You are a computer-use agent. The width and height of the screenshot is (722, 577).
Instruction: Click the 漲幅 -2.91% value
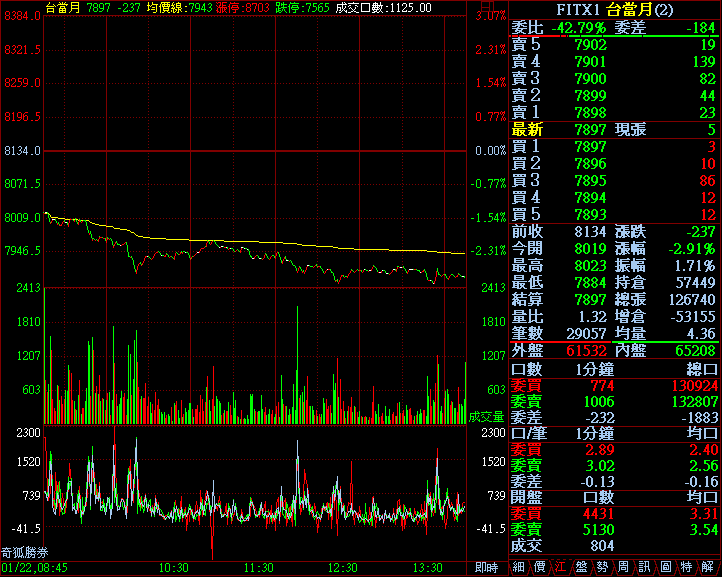click(x=693, y=249)
